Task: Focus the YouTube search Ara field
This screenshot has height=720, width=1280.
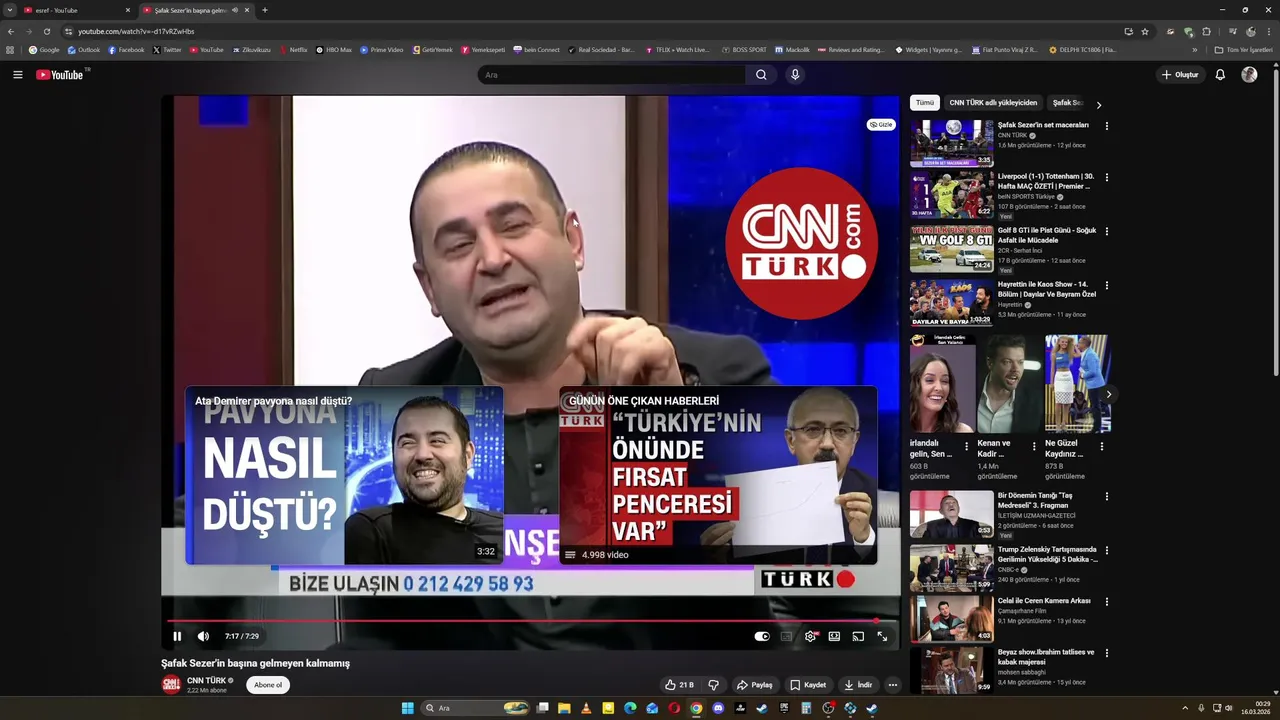Action: coord(612,75)
